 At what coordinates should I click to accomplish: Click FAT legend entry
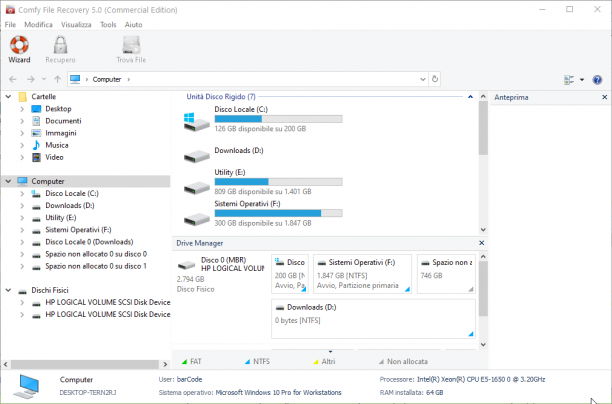[x=192, y=361]
